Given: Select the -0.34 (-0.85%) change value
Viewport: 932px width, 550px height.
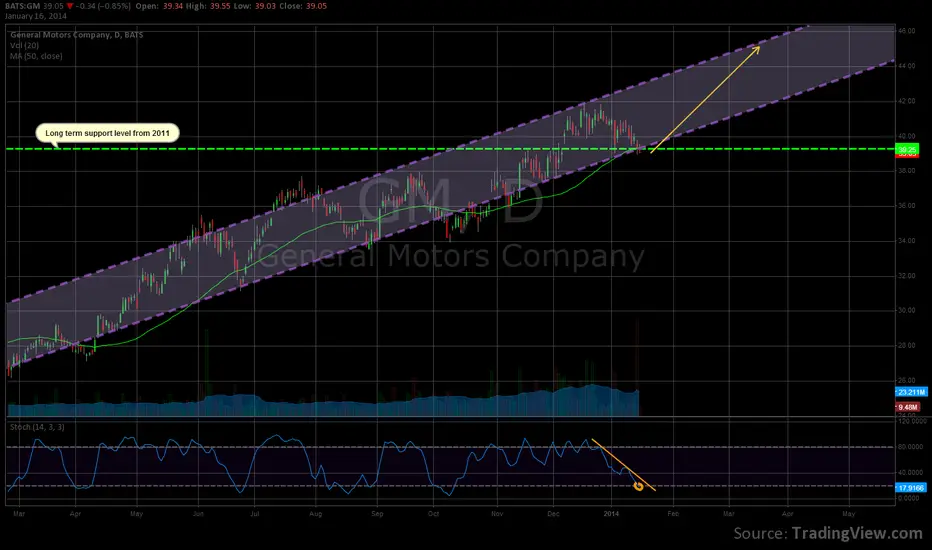Looking at the screenshot, I should pyautogui.click(x=103, y=6).
